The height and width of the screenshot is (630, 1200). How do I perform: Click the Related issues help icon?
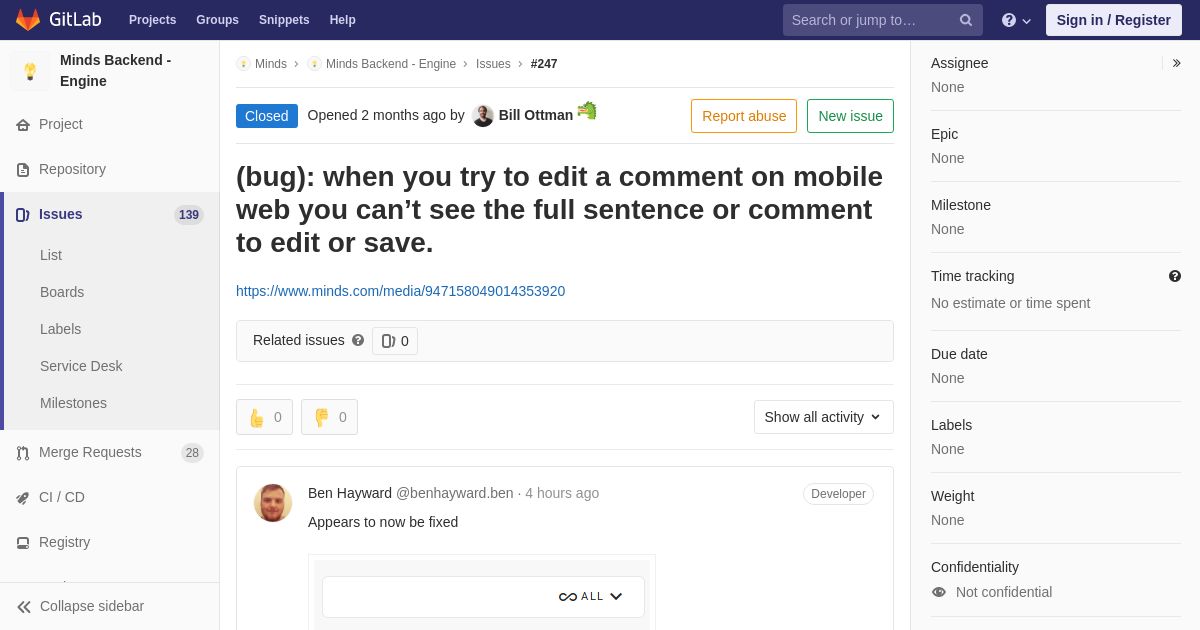[358, 340]
